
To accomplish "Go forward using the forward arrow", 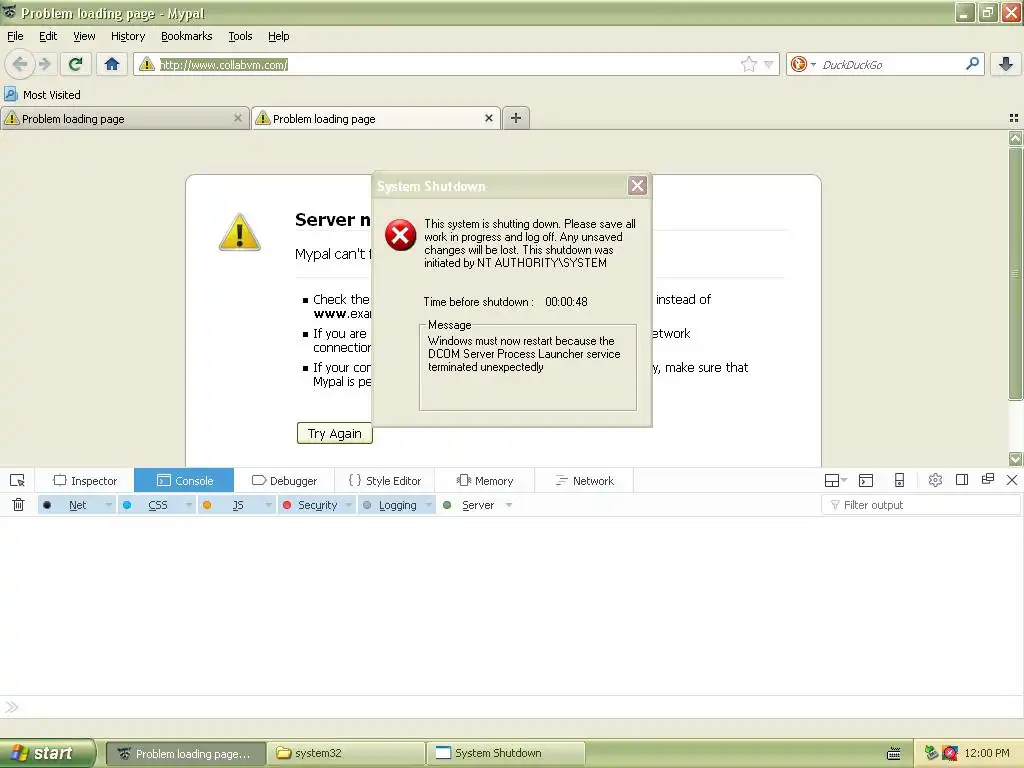I will pos(45,64).
